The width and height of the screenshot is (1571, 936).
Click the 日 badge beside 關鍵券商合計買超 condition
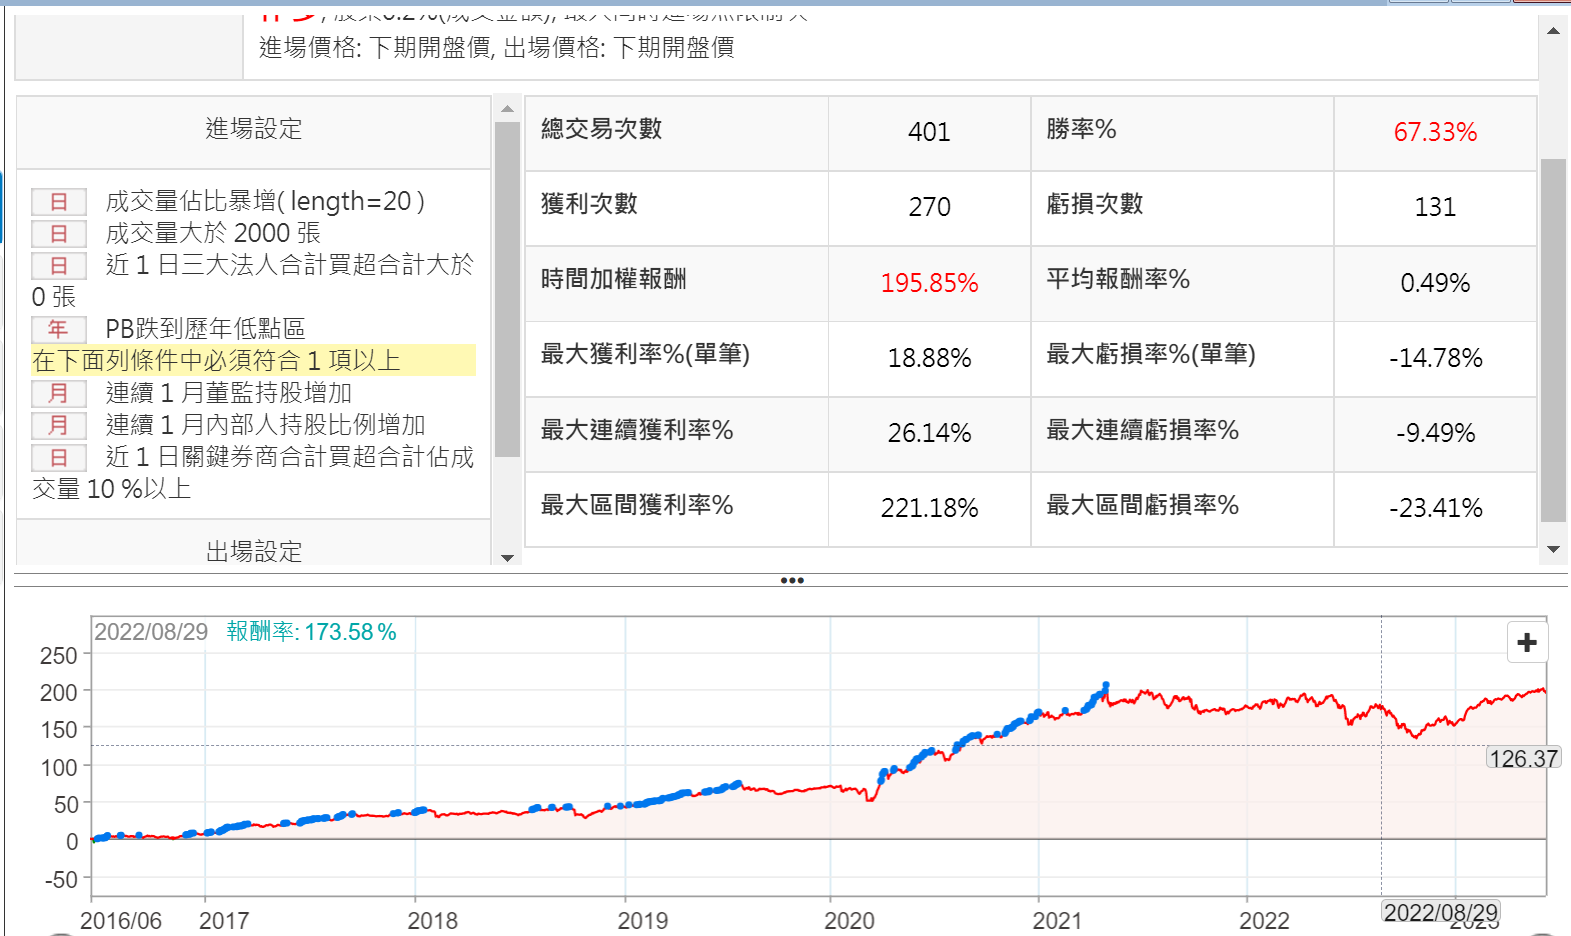pyautogui.click(x=58, y=457)
